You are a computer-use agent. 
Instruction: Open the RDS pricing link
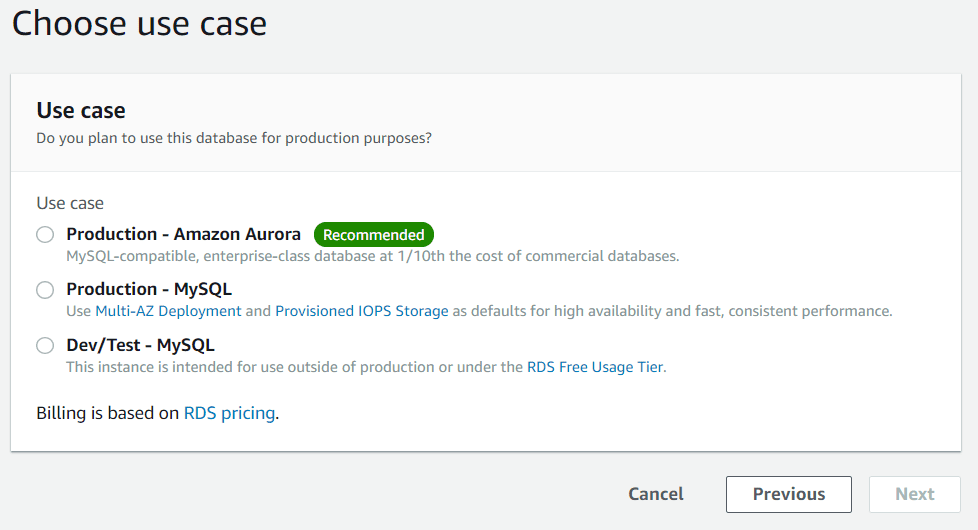(230, 413)
